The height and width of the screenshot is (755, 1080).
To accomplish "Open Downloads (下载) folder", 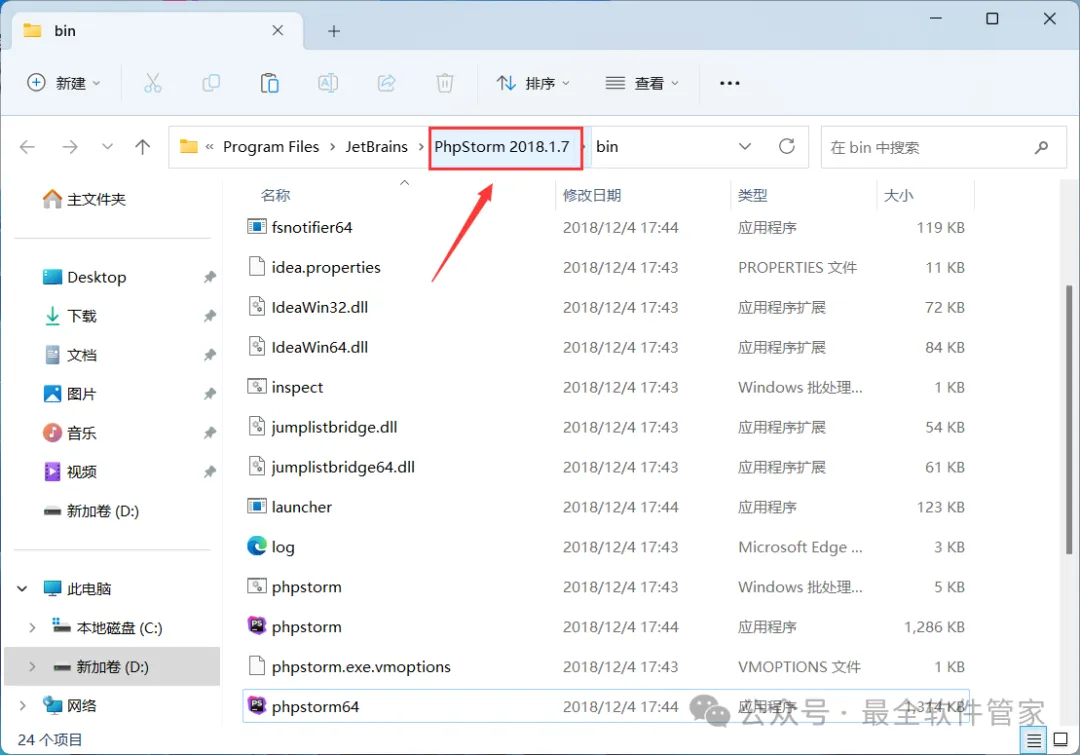I will pyautogui.click(x=70, y=316).
